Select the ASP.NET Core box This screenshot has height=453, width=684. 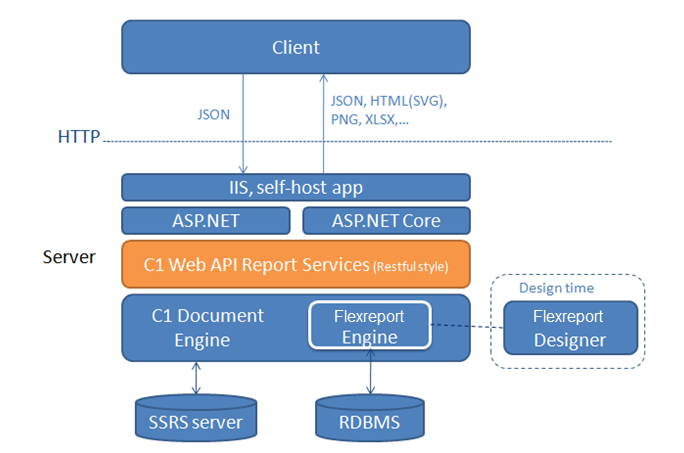385,220
